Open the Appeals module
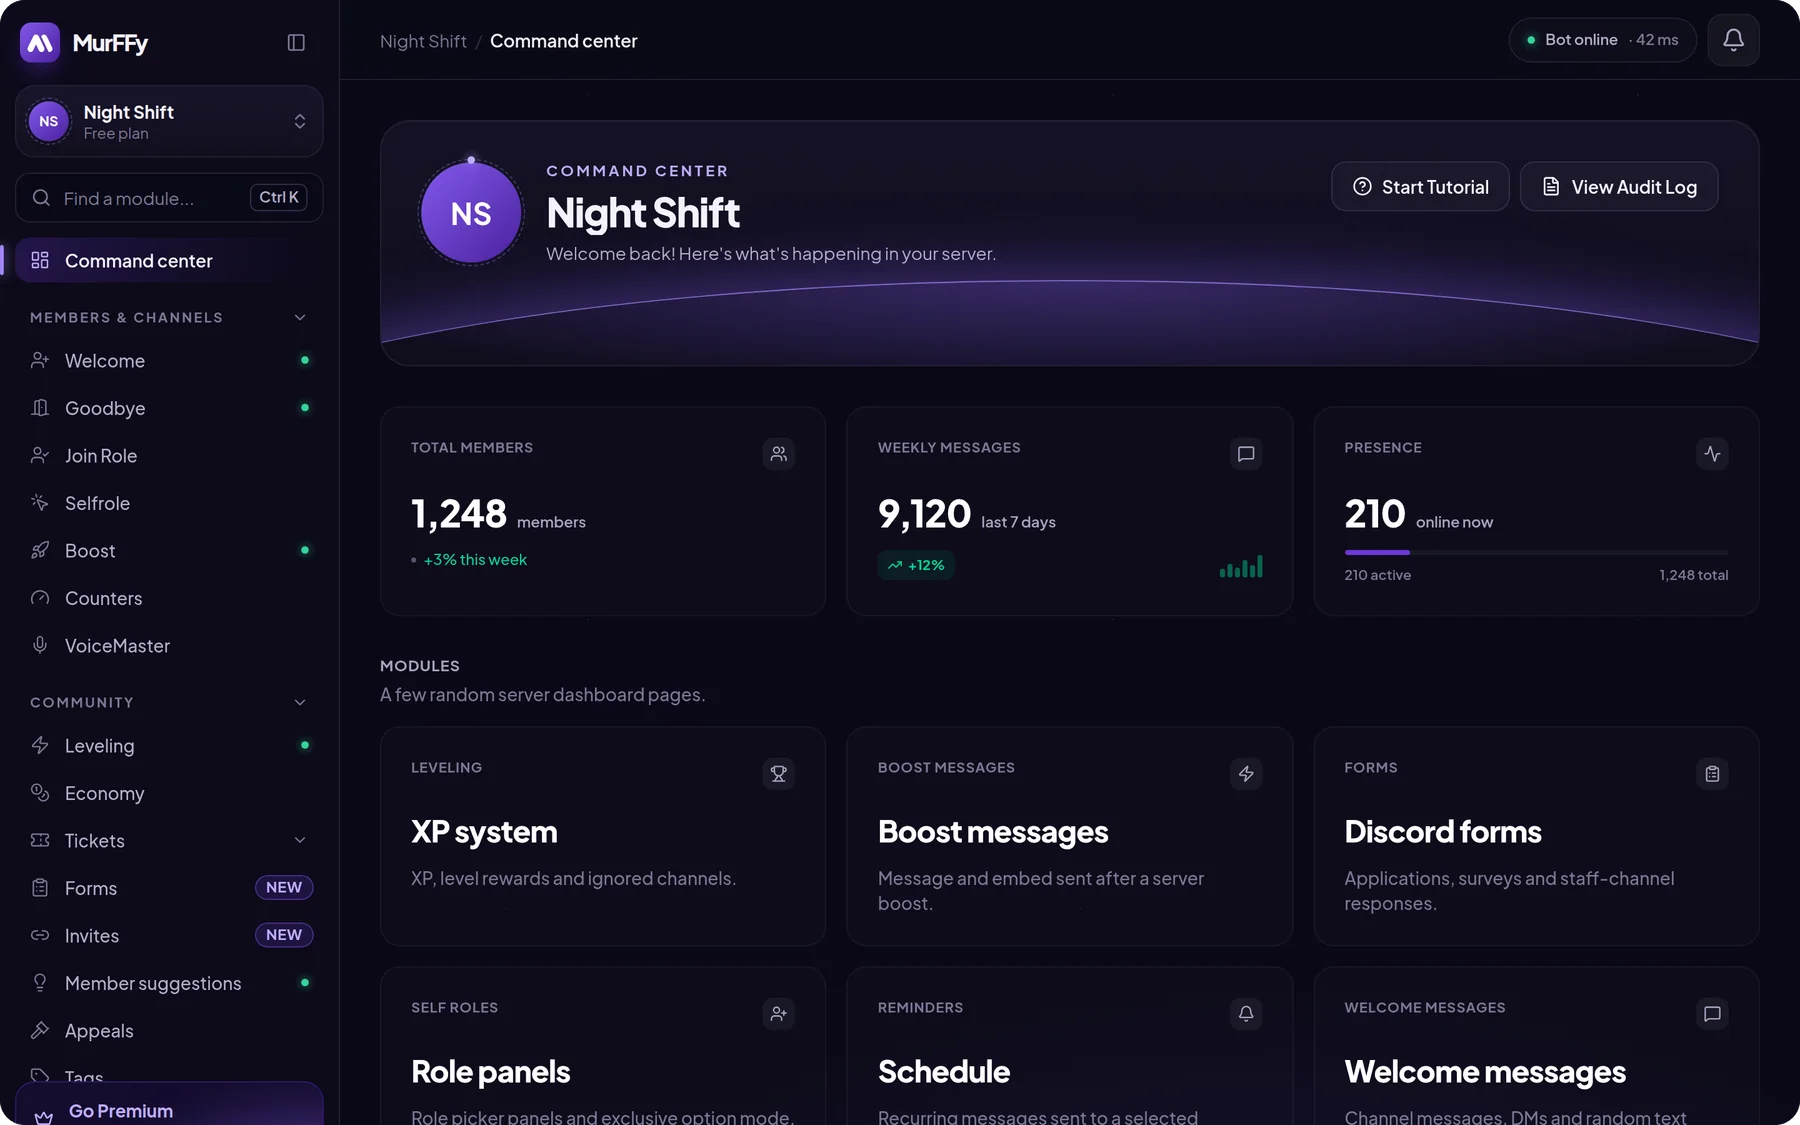The image size is (1800, 1125). pyautogui.click(x=169, y=1030)
